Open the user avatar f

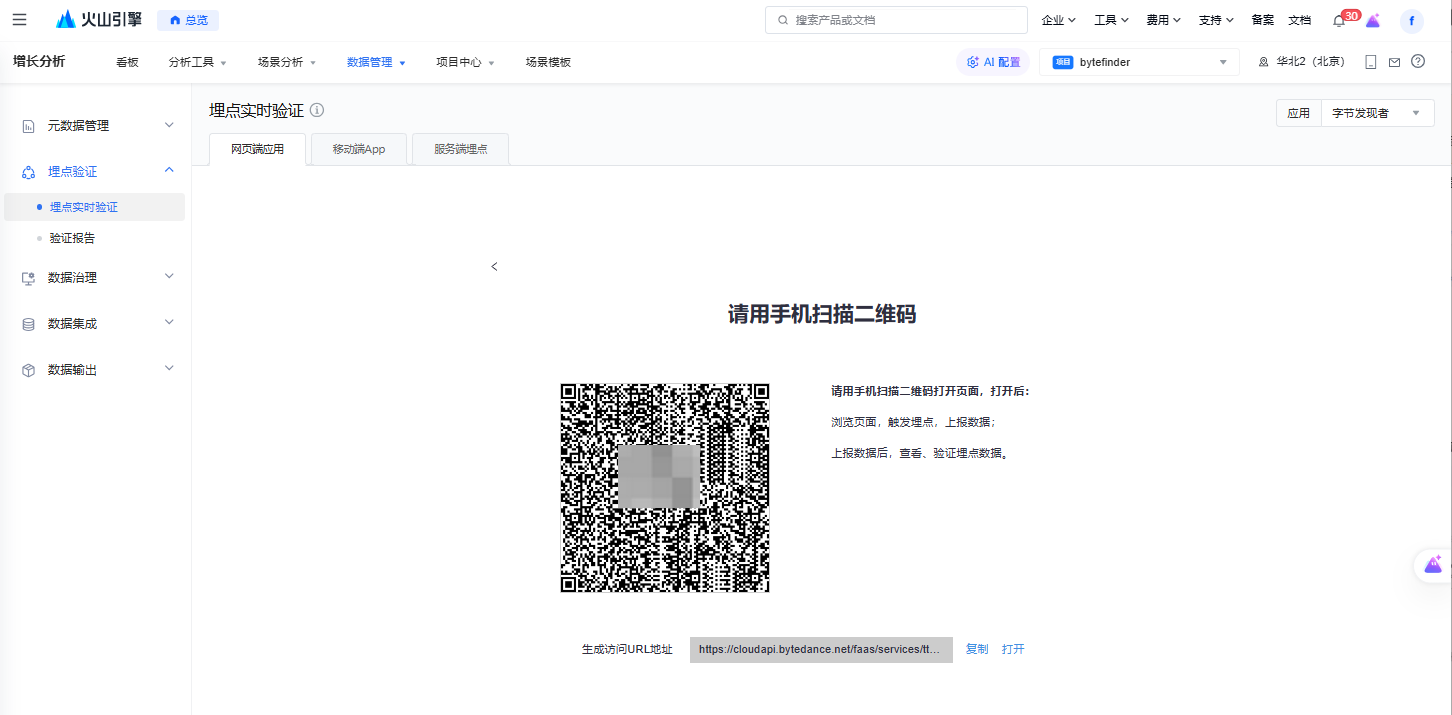point(1411,20)
